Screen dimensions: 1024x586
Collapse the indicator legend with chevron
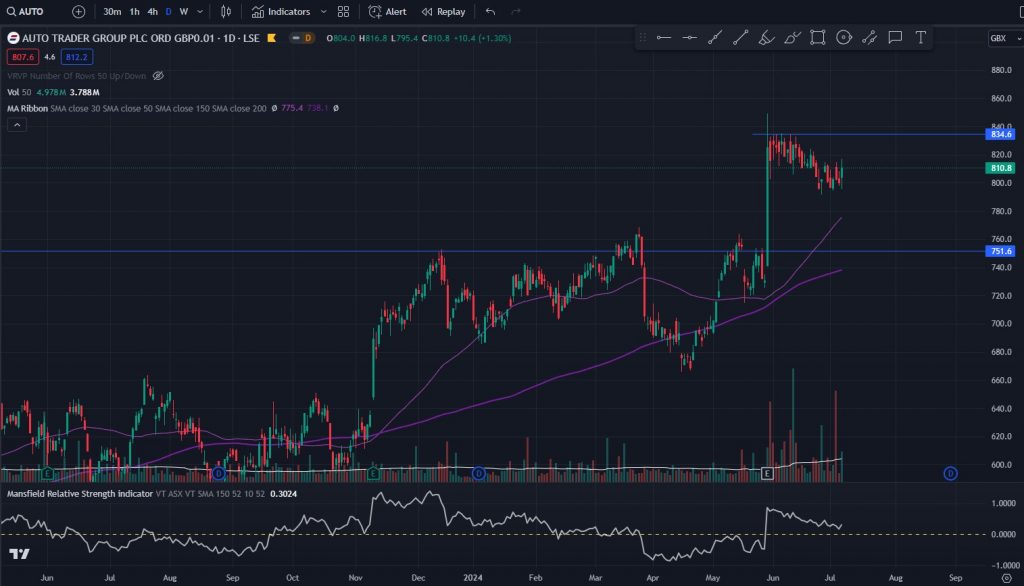[x=16, y=125]
